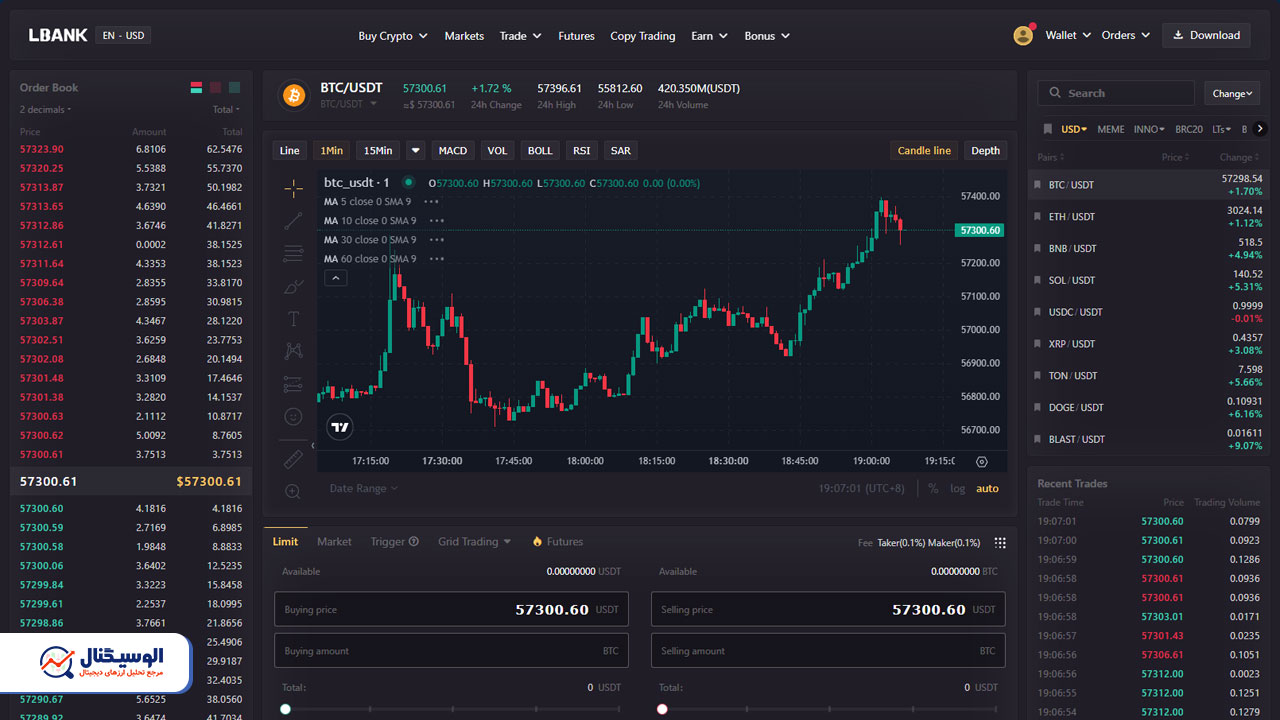Select the text annotation tool
Screen dimensions: 1280x720
(293, 319)
